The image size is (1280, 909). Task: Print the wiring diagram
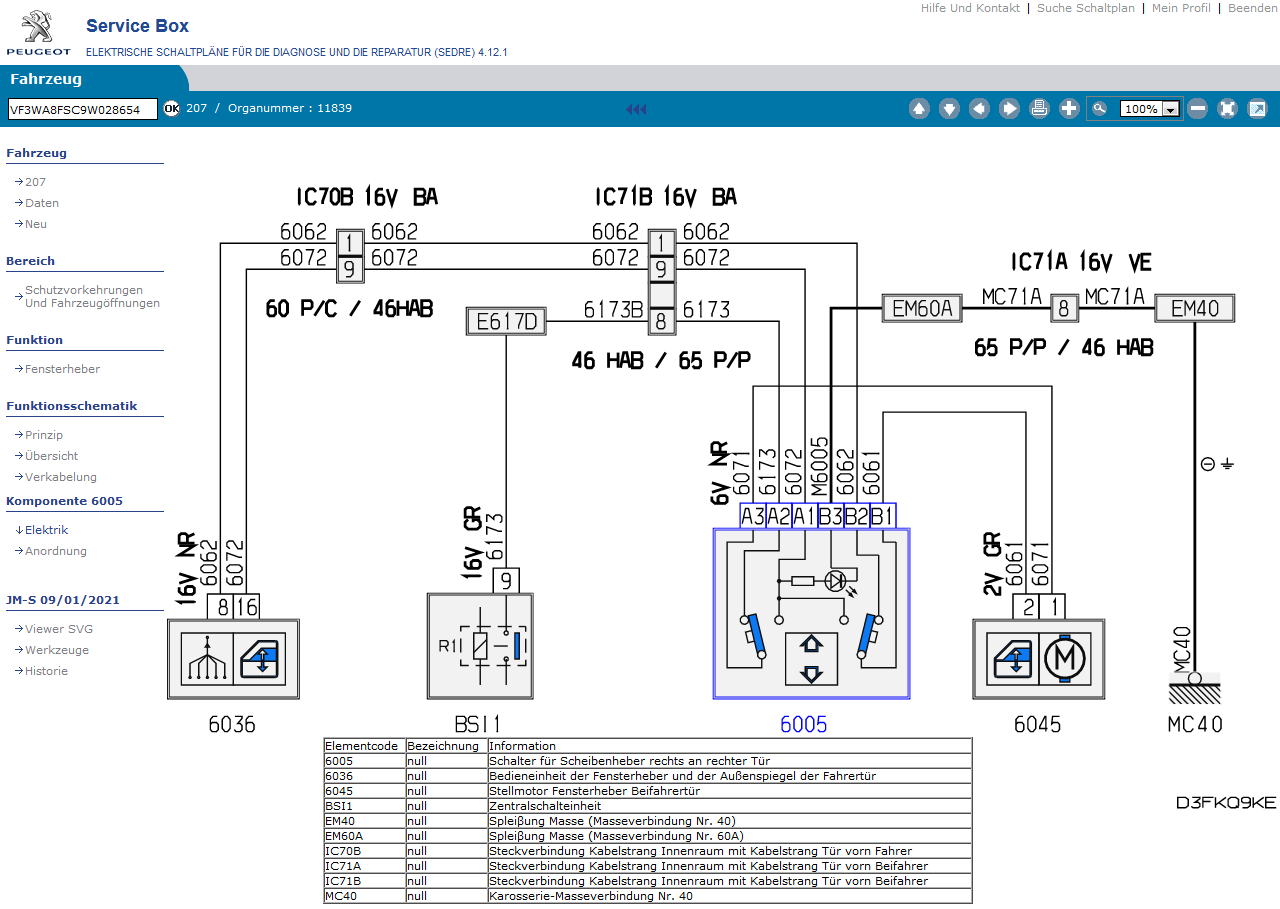[x=1039, y=109]
